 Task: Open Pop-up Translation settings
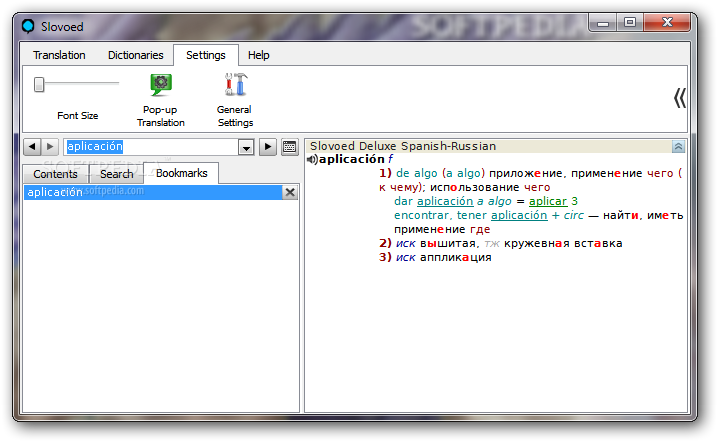[161, 100]
